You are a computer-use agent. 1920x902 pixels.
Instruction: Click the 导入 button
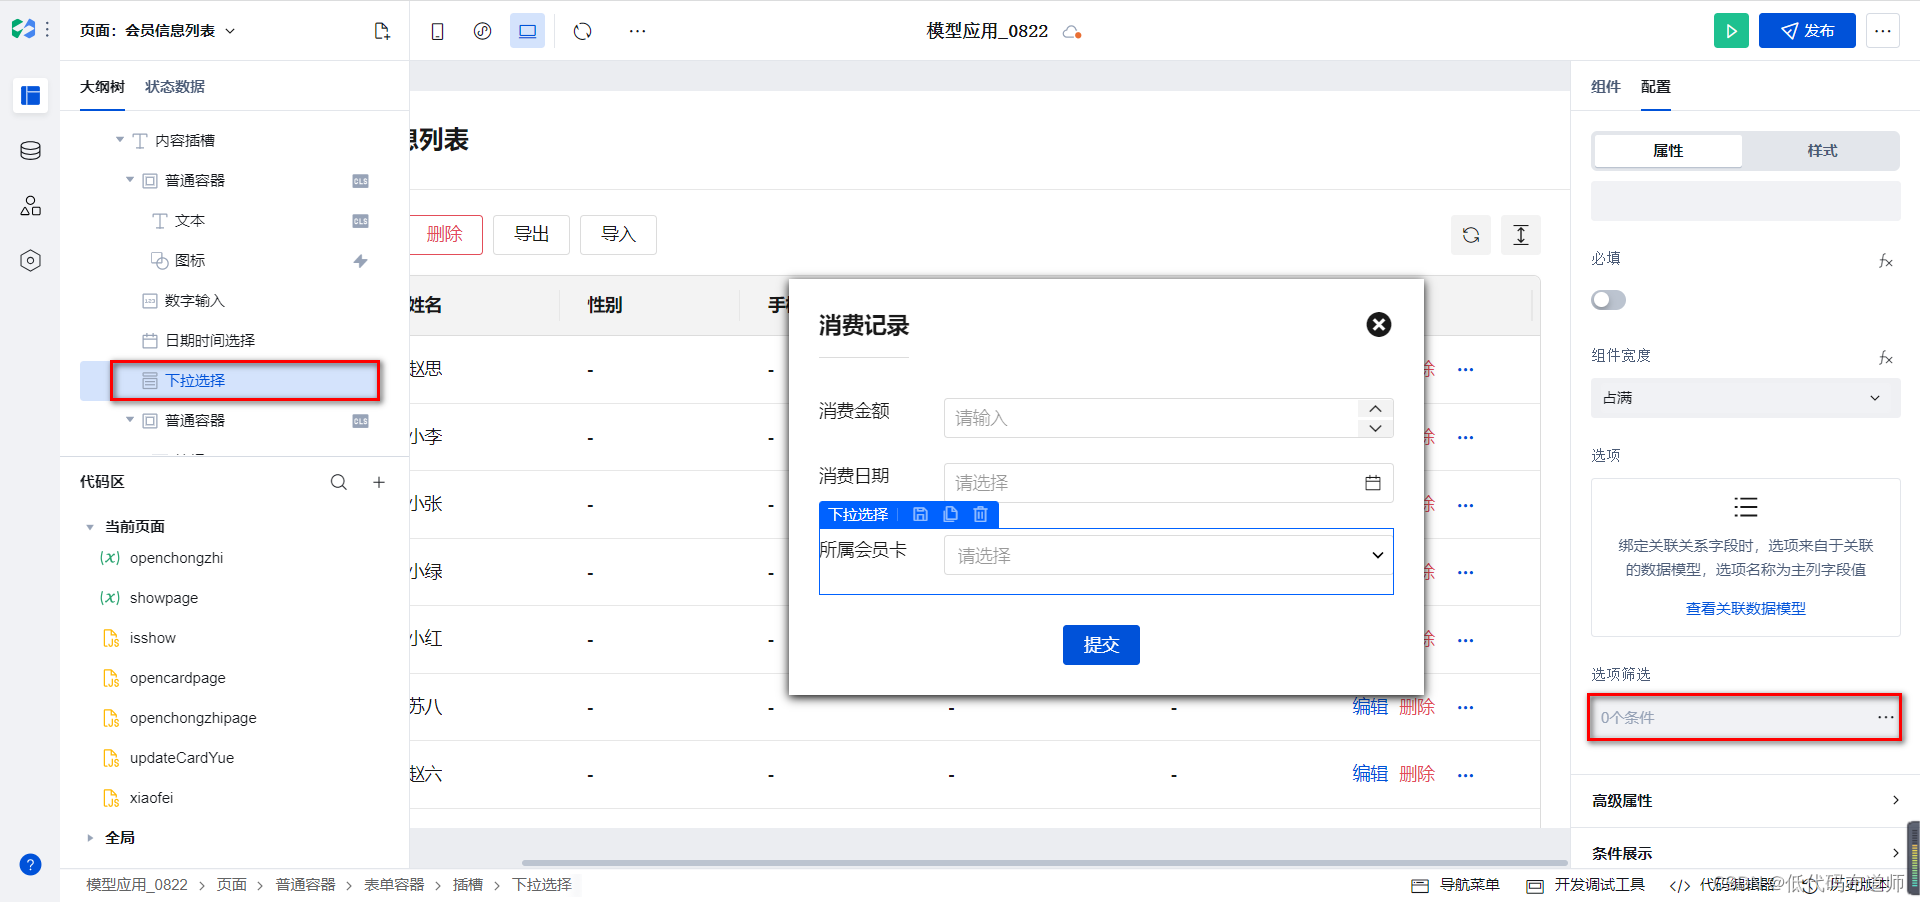(x=618, y=235)
